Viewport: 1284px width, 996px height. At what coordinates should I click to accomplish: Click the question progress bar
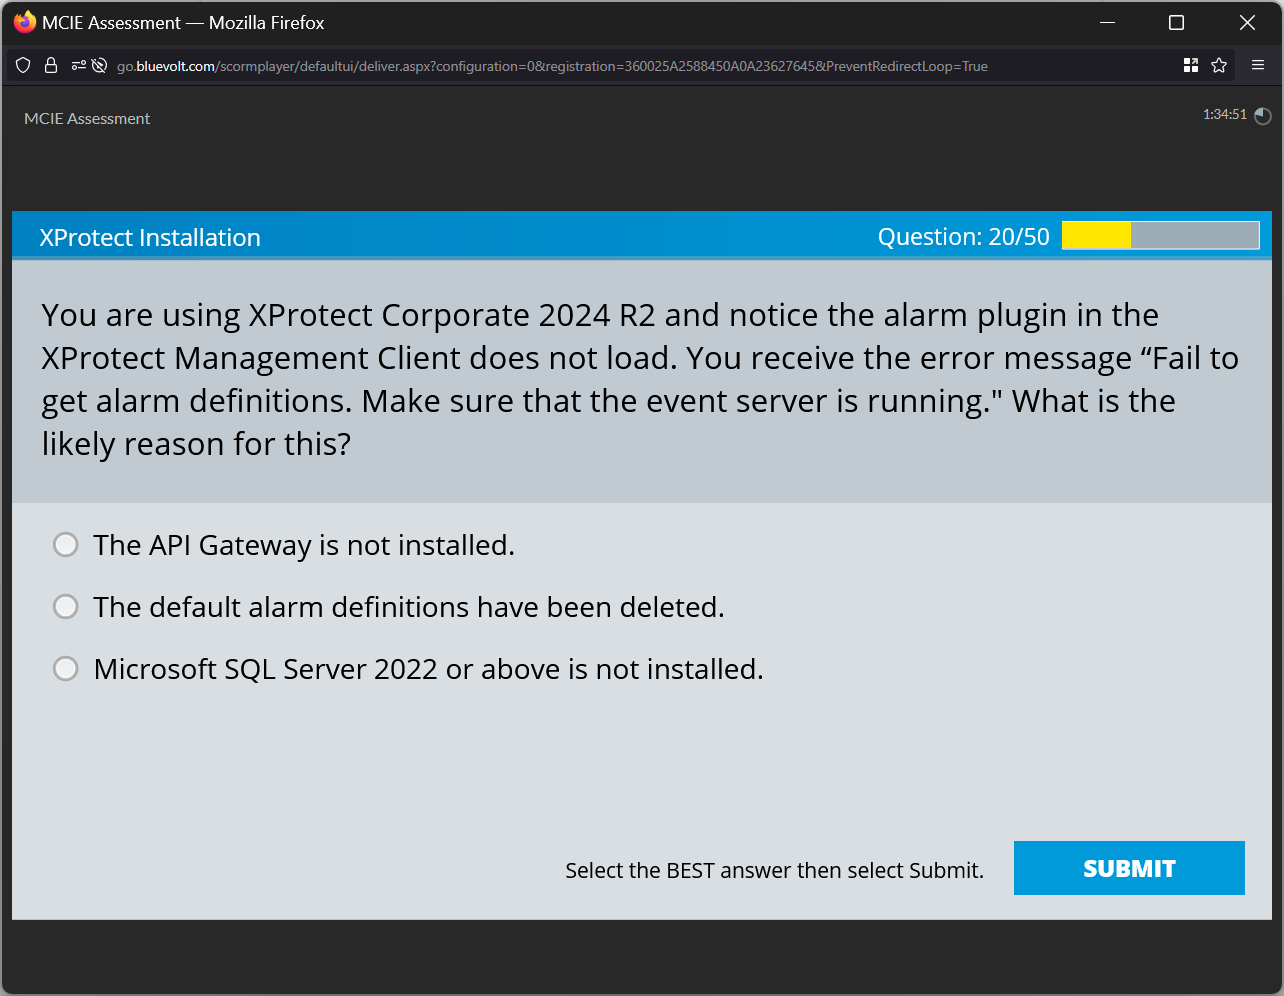tap(1160, 235)
